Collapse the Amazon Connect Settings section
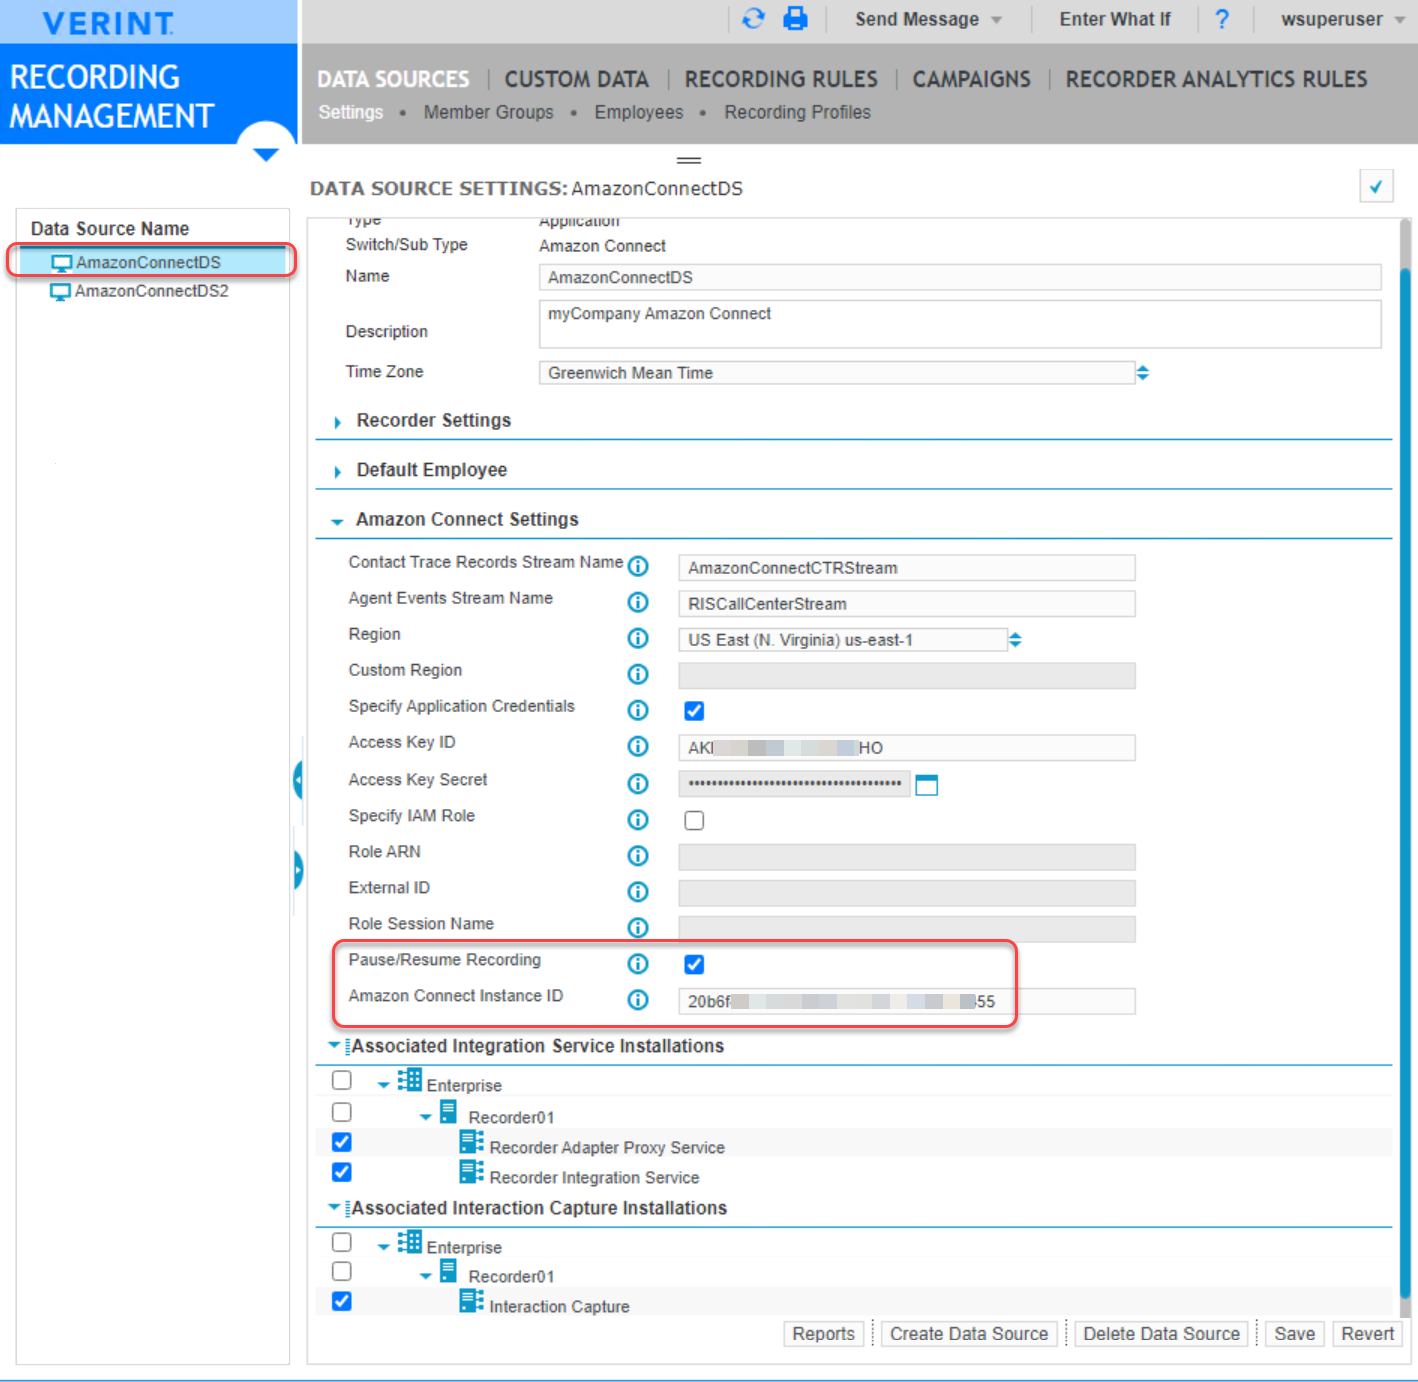The height and width of the screenshot is (1382, 1418). pos(337,521)
